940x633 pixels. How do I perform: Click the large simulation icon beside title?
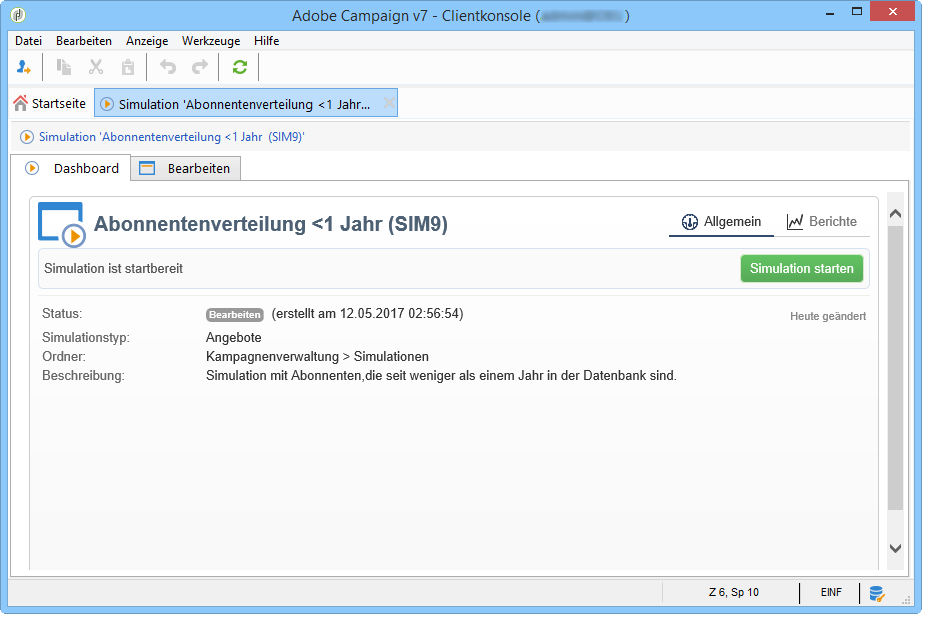(62, 225)
